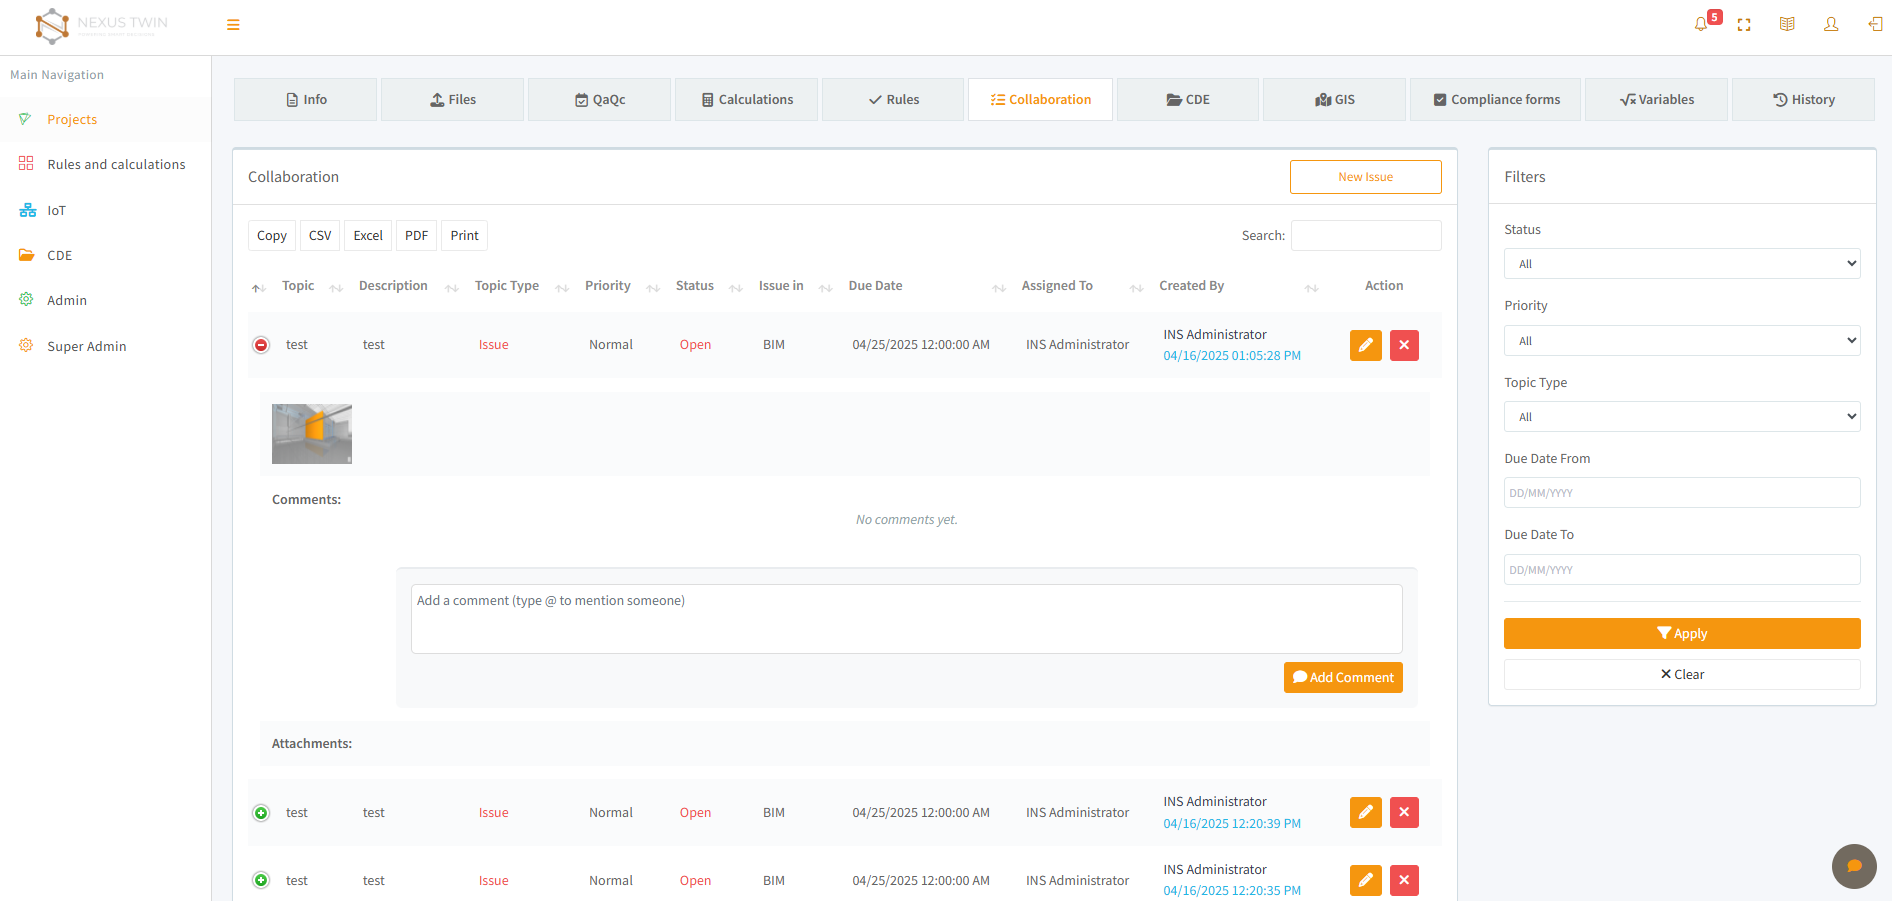Click the Due Date From field
Viewport: 1892px width, 901px height.
[x=1682, y=493]
